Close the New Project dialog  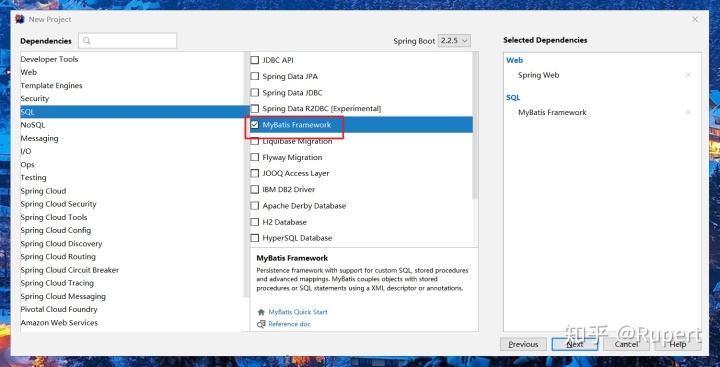coord(695,19)
